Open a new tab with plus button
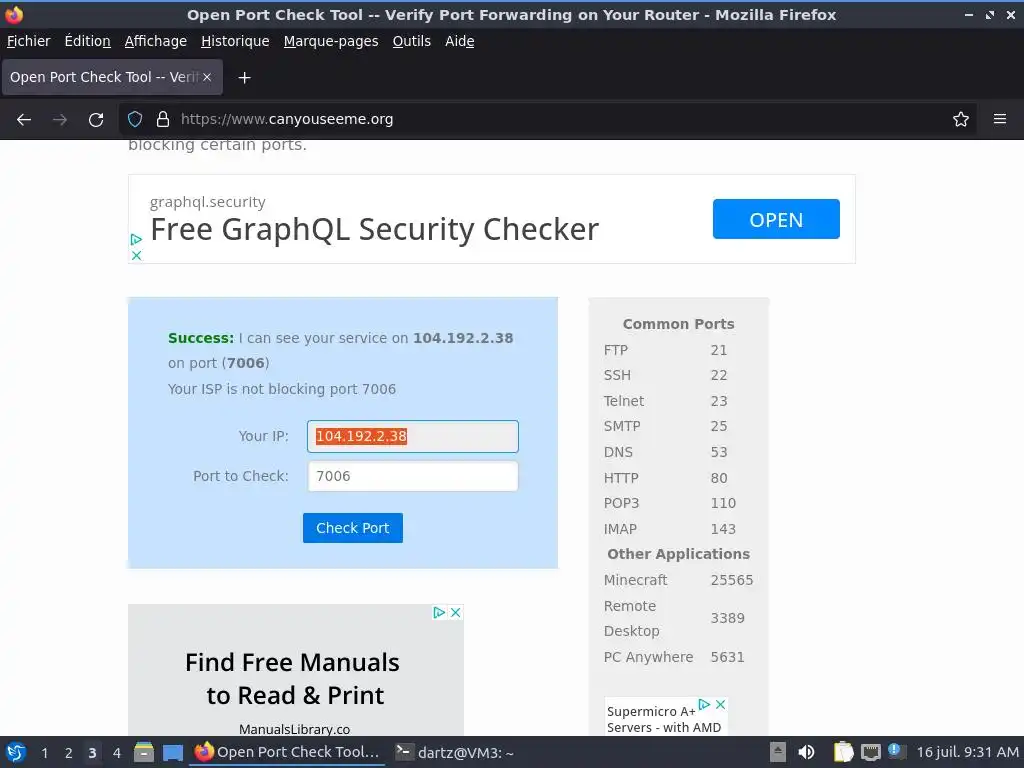 click(x=244, y=78)
